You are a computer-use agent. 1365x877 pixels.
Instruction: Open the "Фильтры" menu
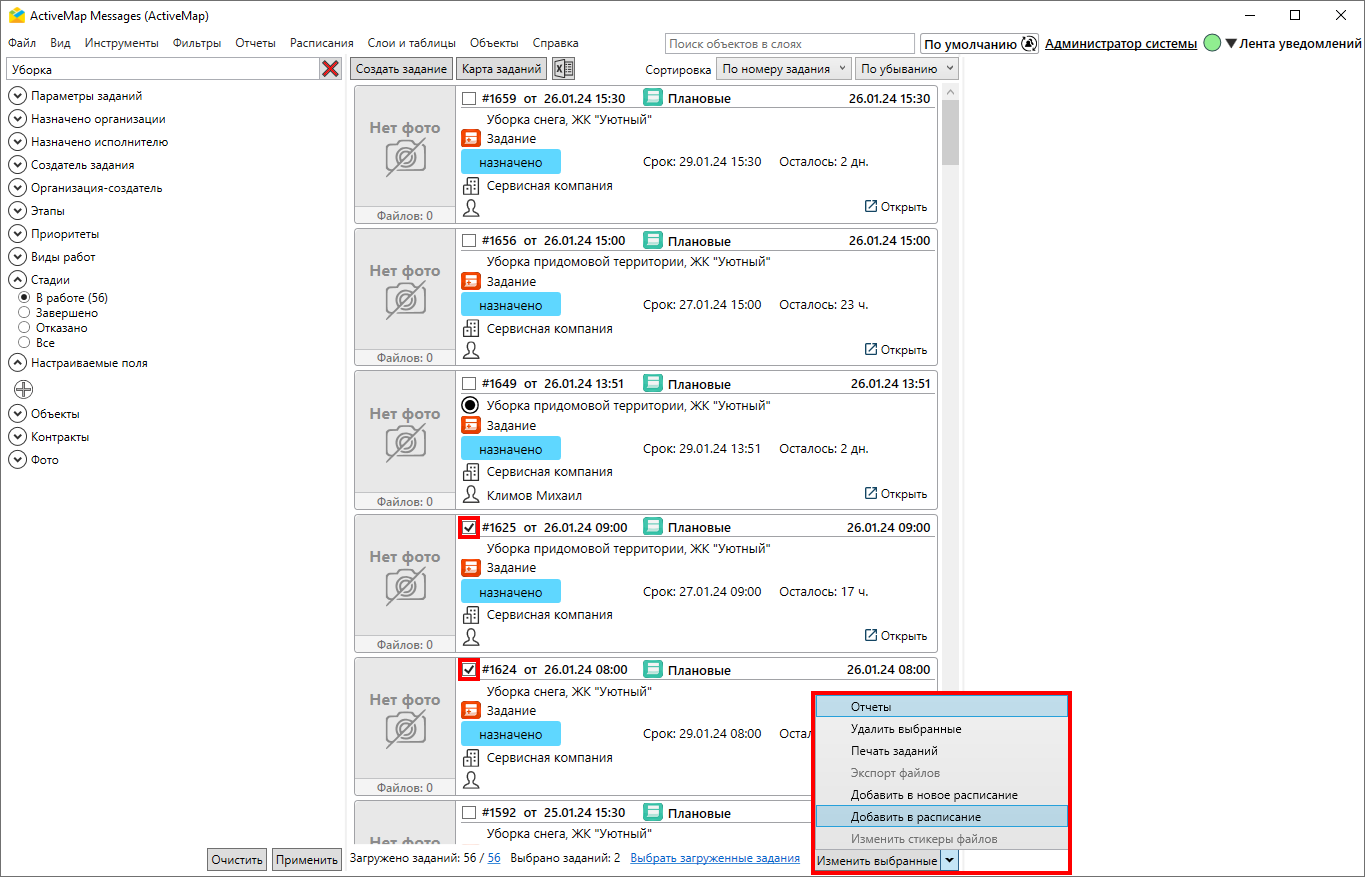(x=196, y=43)
